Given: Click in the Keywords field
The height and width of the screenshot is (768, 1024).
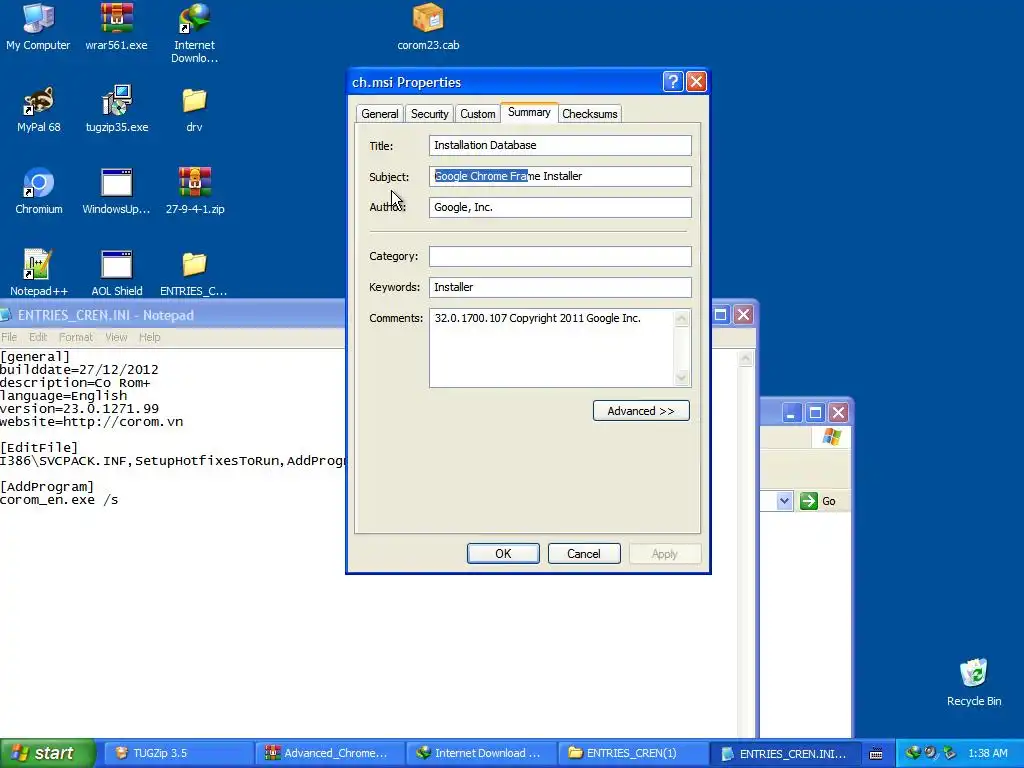Looking at the screenshot, I should pyautogui.click(x=560, y=287).
